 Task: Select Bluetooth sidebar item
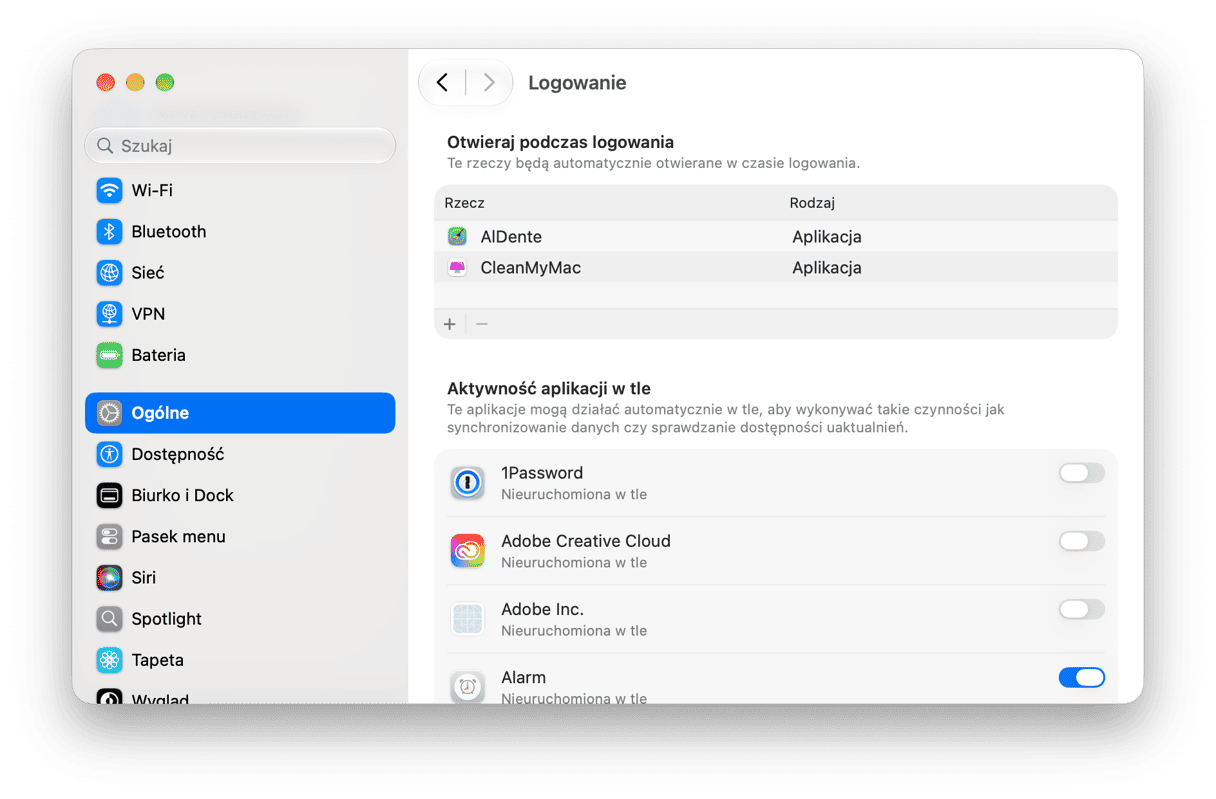pyautogui.click(x=240, y=231)
